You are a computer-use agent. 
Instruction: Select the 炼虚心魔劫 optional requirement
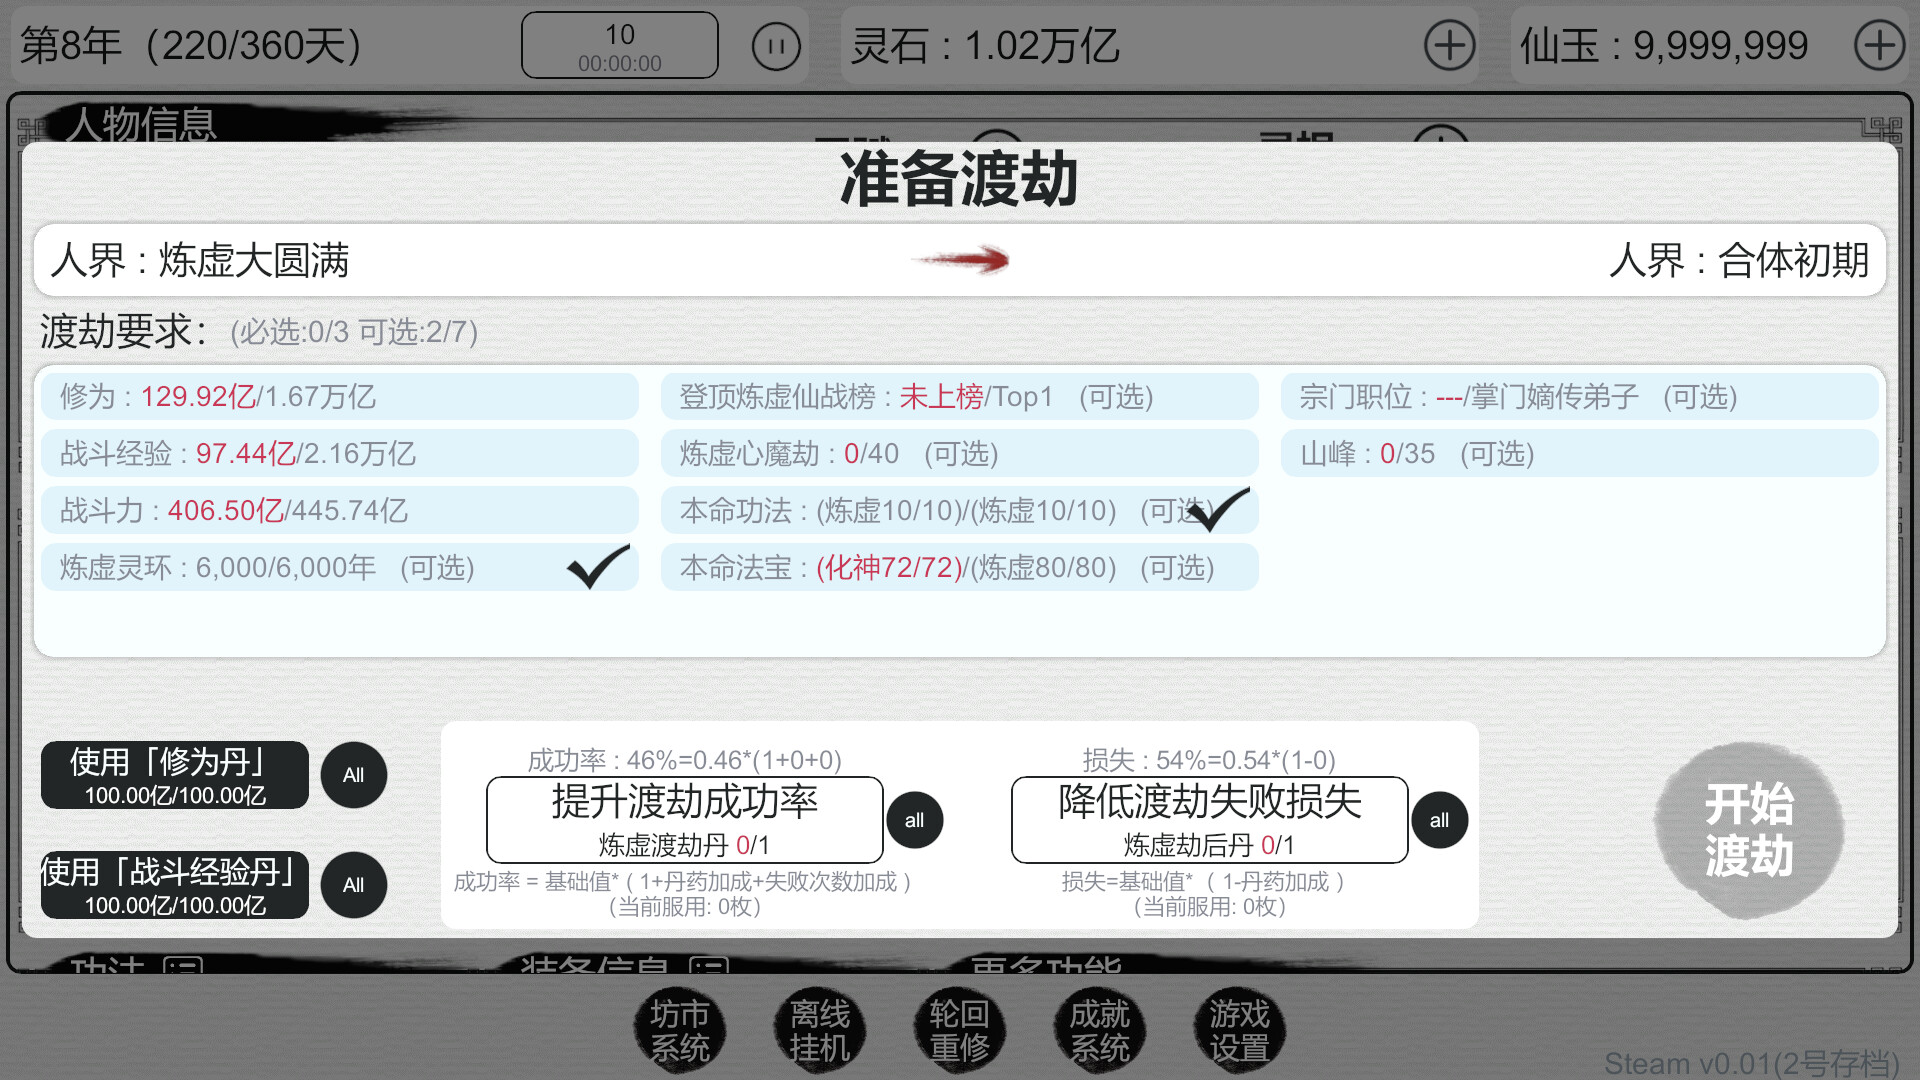pos(959,453)
